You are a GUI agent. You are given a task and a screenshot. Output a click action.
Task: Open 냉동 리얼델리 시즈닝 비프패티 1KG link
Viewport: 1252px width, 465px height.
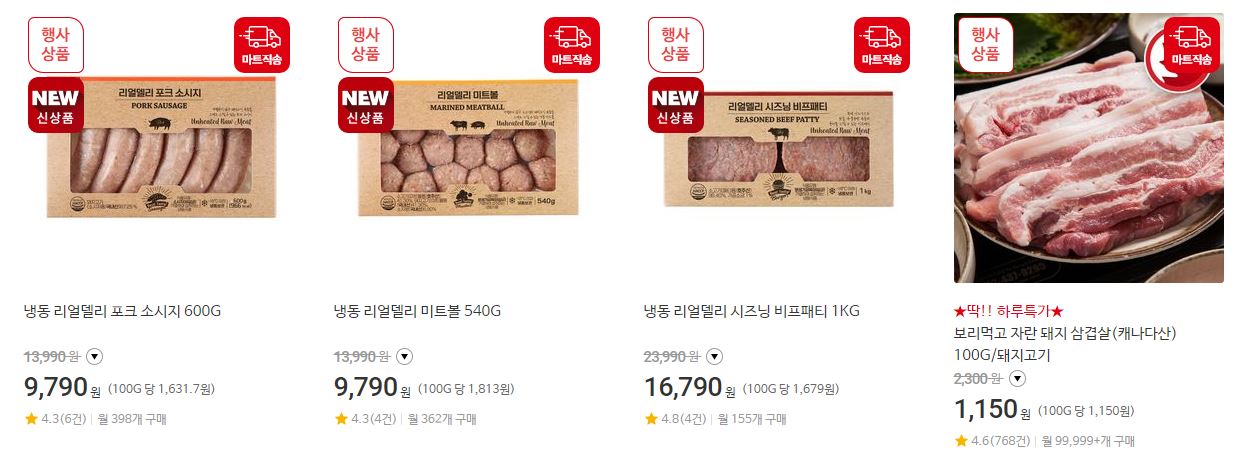(751, 311)
